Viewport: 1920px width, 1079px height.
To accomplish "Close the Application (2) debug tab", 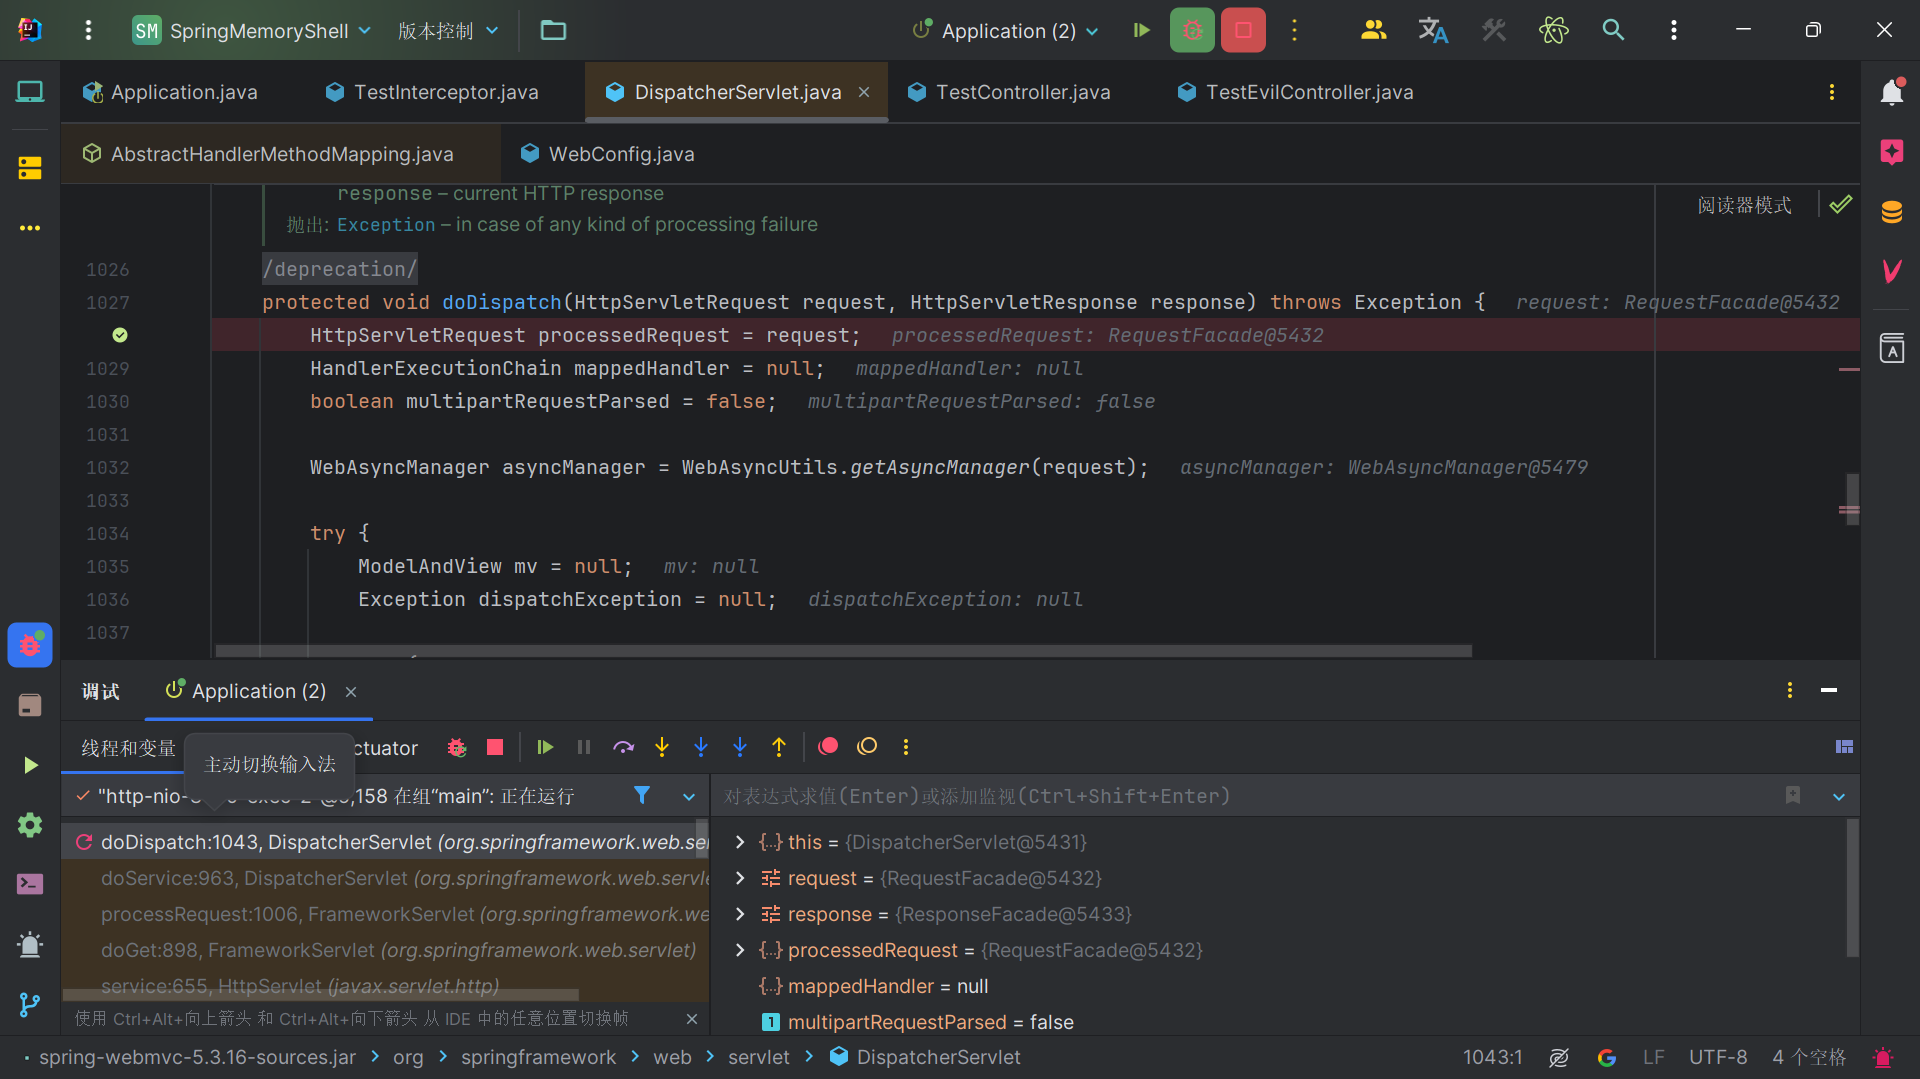I will click(x=351, y=692).
